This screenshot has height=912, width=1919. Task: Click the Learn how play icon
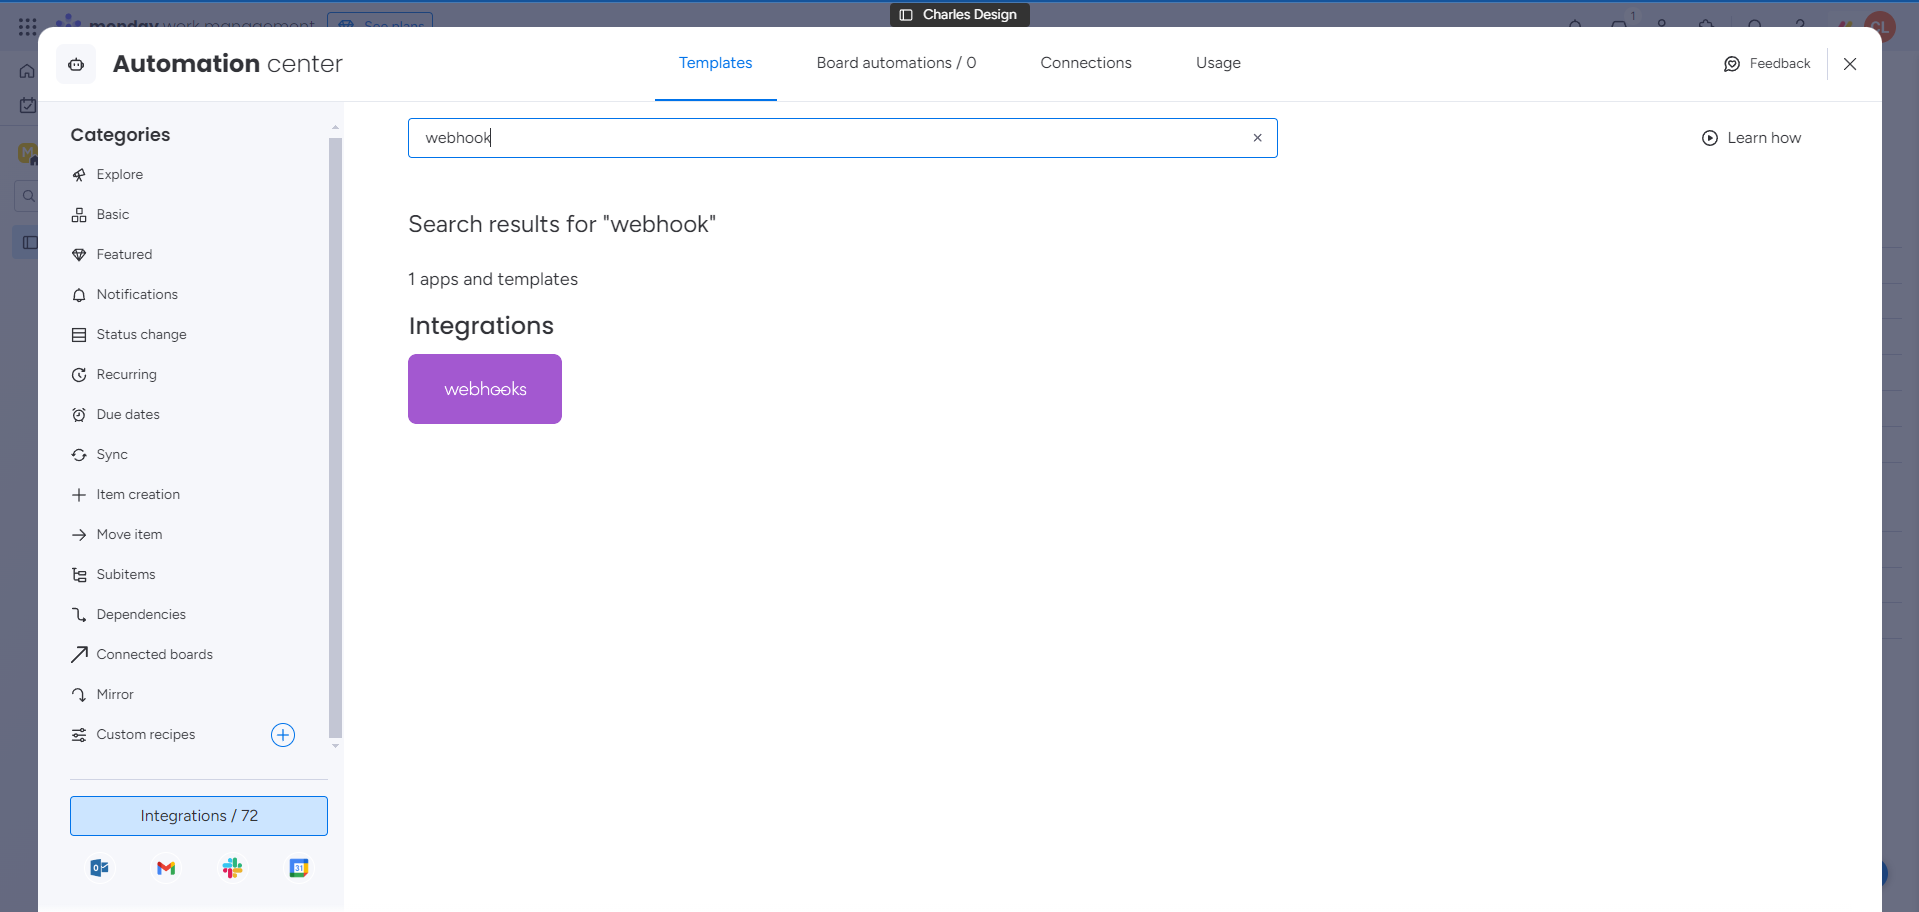pos(1710,138)
